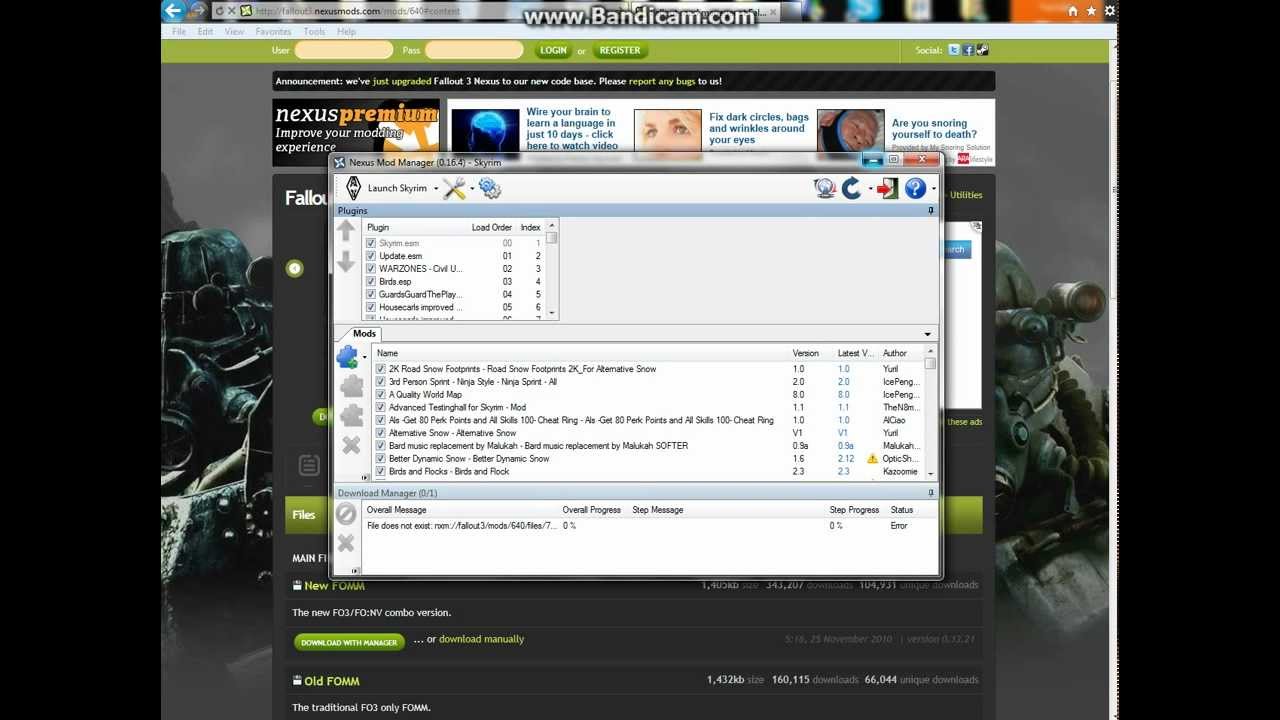Click the browser home icon

pos(1073,11)
